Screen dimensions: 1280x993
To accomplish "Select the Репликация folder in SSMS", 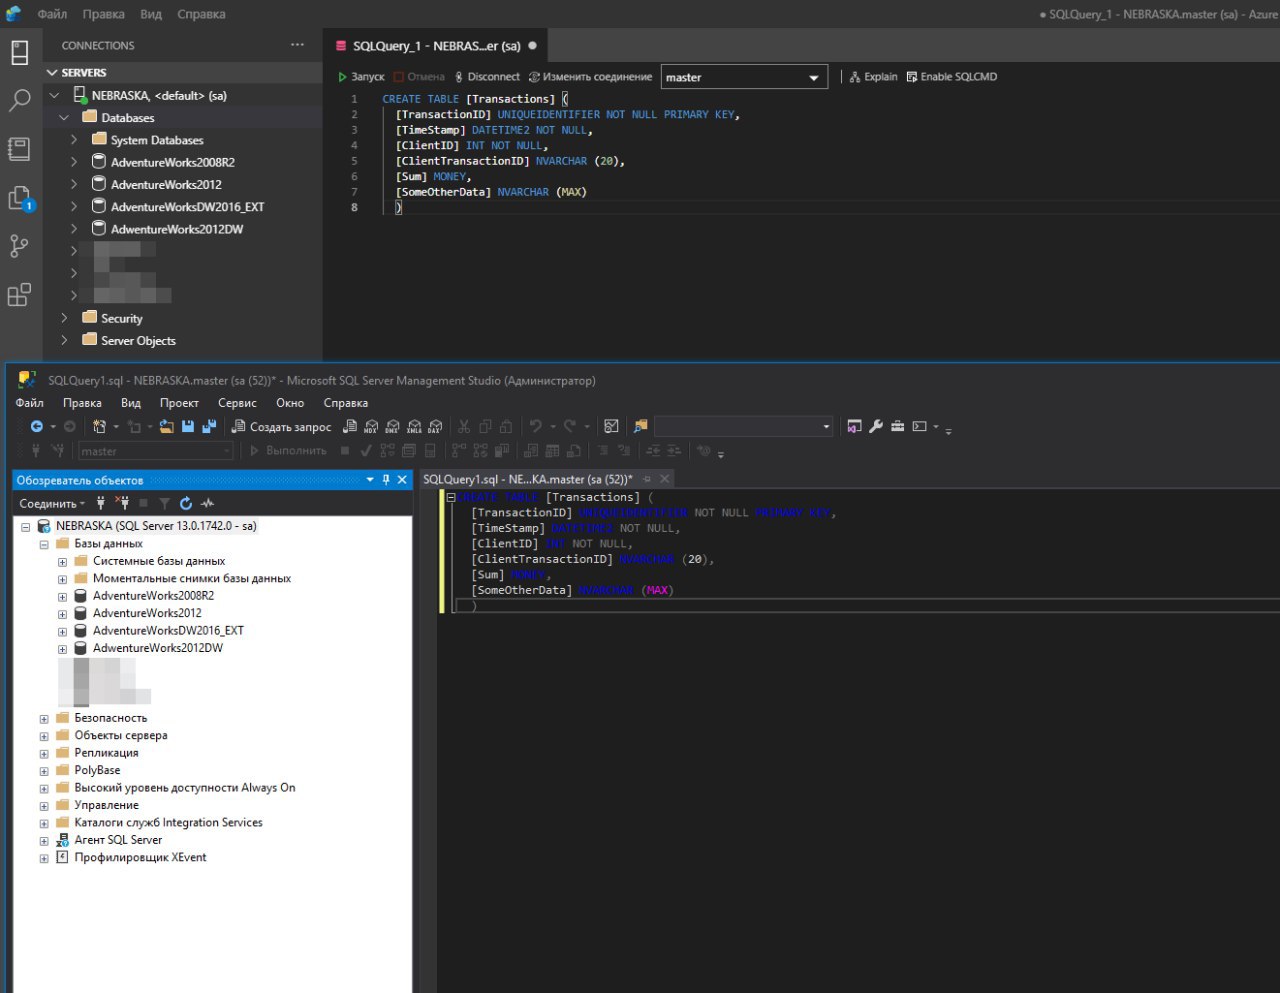I will tap(106, 753).
